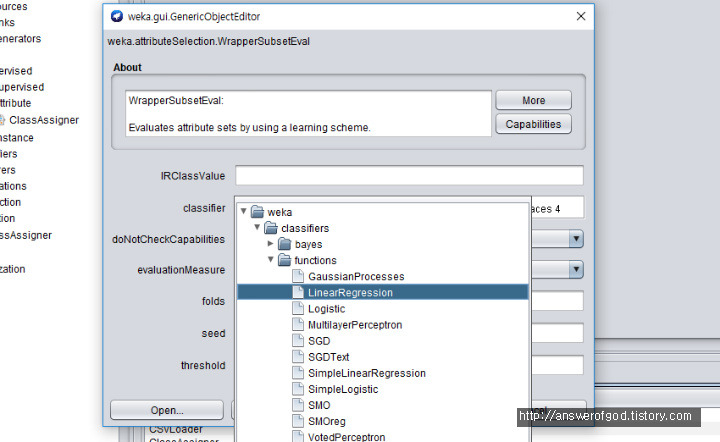Click the 'ttribute' item in the background sidebar

point(16,103)
